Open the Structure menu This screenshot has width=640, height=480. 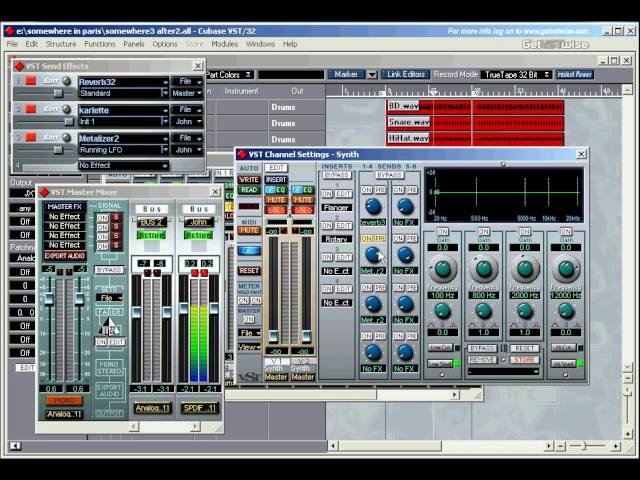[61, 44]
